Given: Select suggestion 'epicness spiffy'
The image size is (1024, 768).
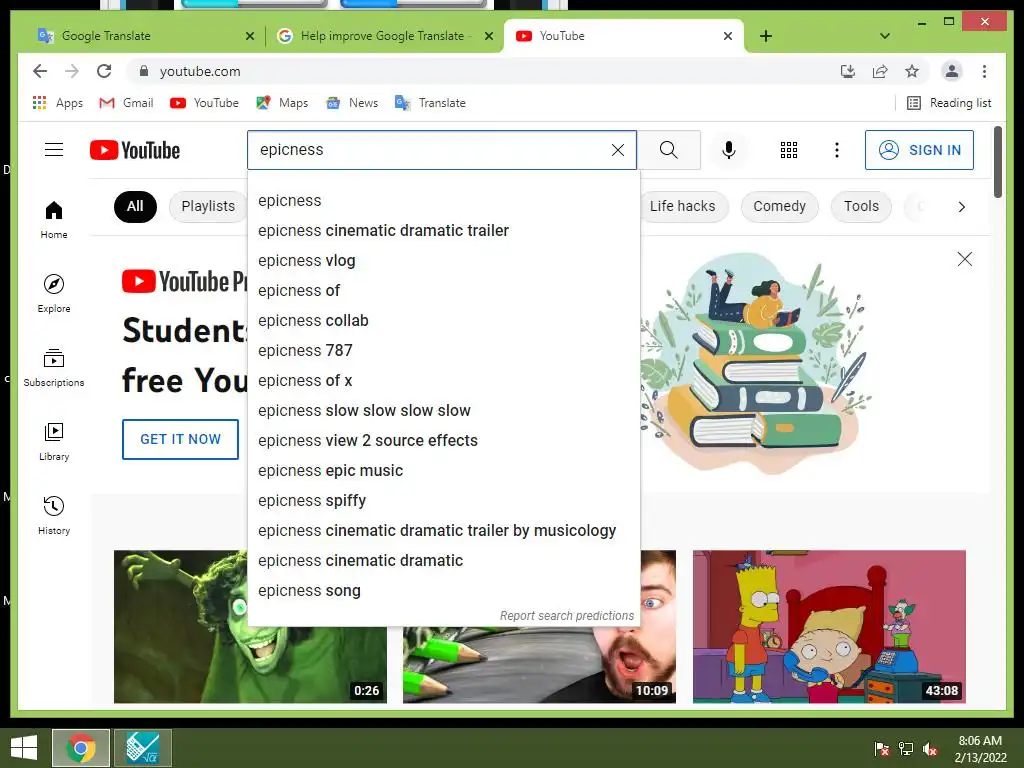Looking at the screenshot, I should coord(443,501).
